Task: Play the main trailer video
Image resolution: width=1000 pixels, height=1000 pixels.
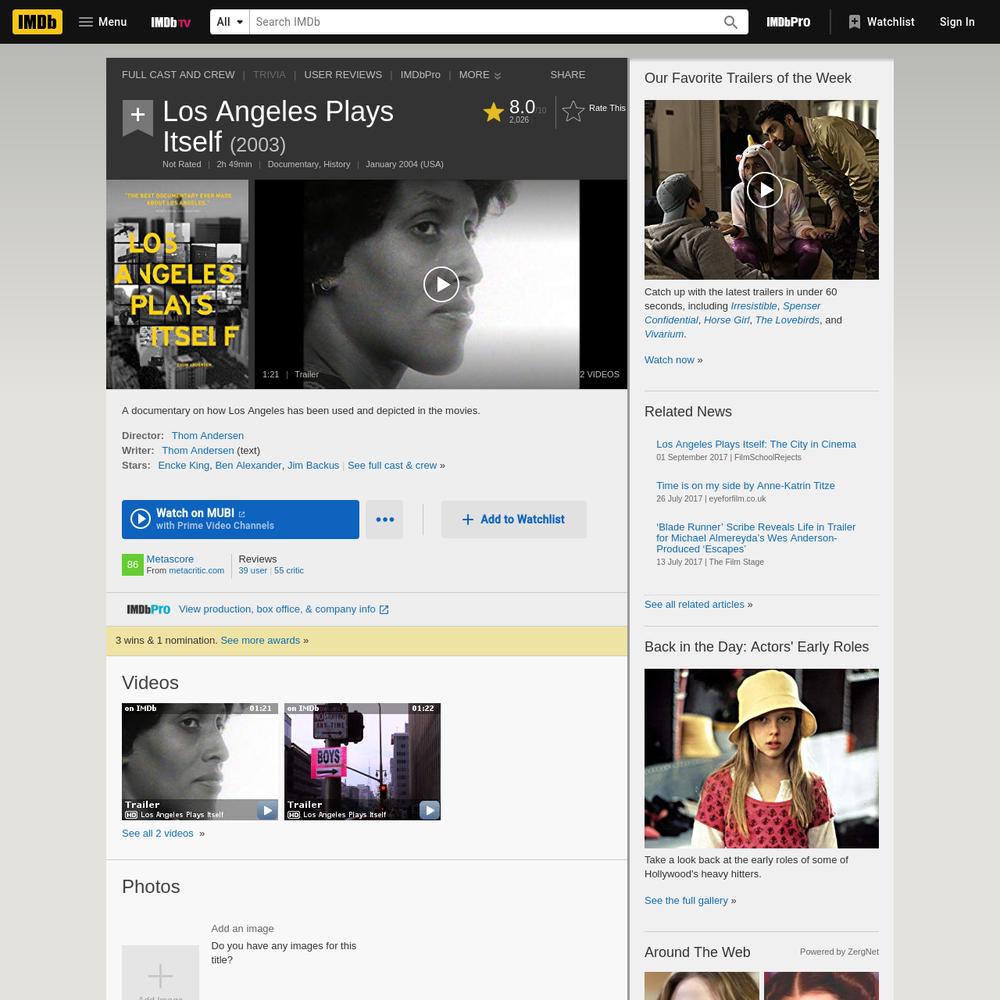Action: point(441,284)
